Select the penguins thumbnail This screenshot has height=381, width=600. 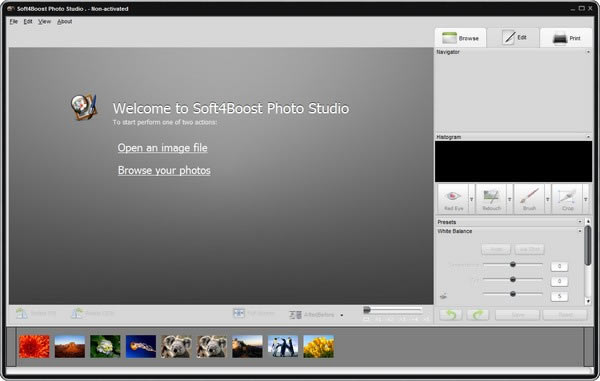coord(283,347)
